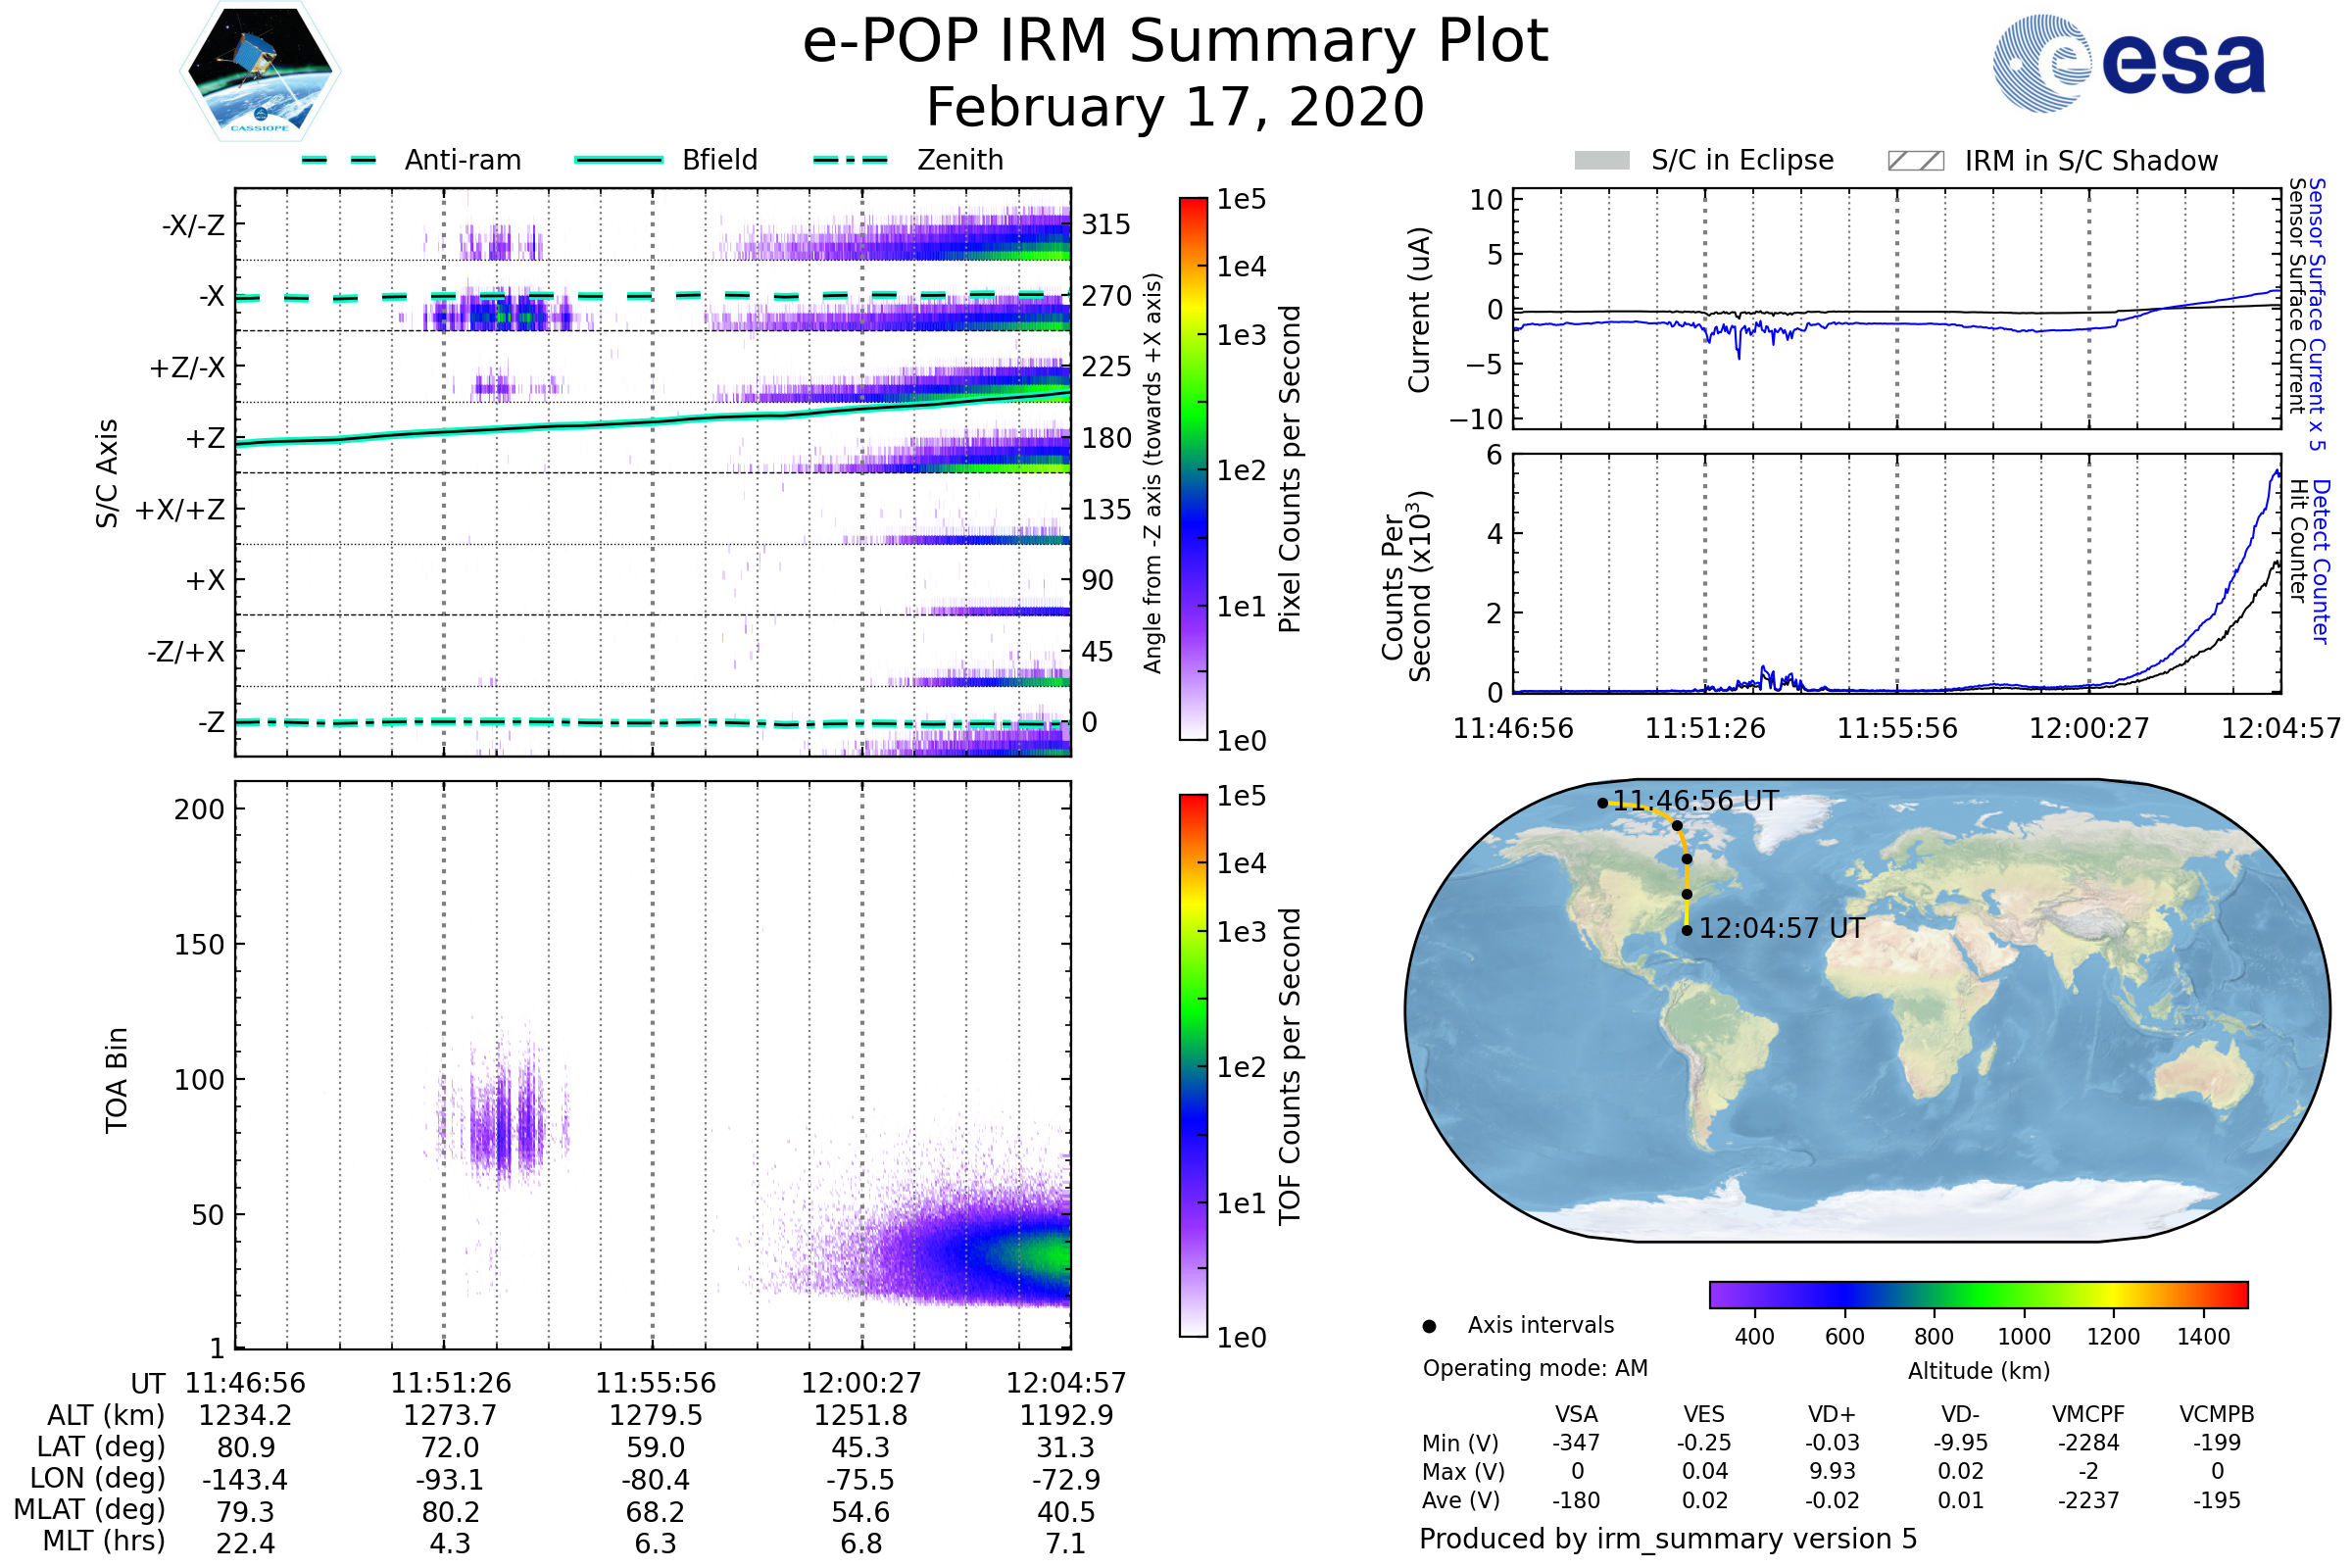Screen dimensions: 2352x1568
Task: Click the February 17, 2020 date heading
Action: click(x=1175, y=108)
